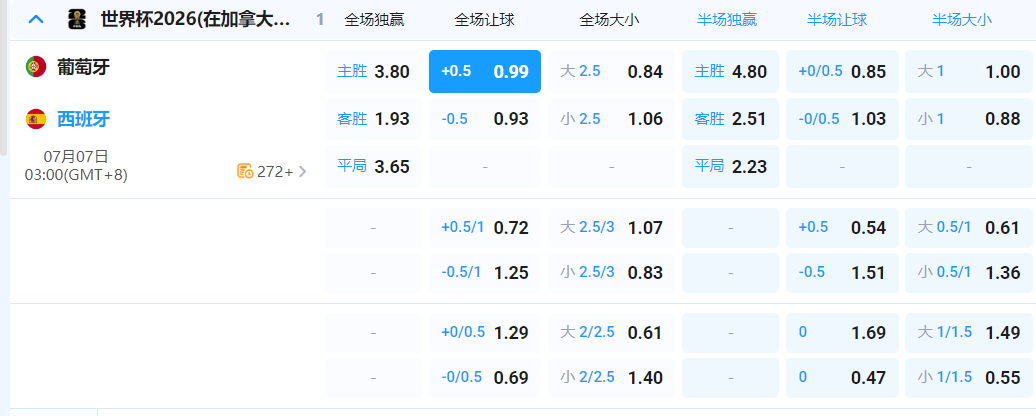This screenshot has width=1036, height=416.
Task: Pick 小 2/2.5 at 1.40
Action: (612, 378)
